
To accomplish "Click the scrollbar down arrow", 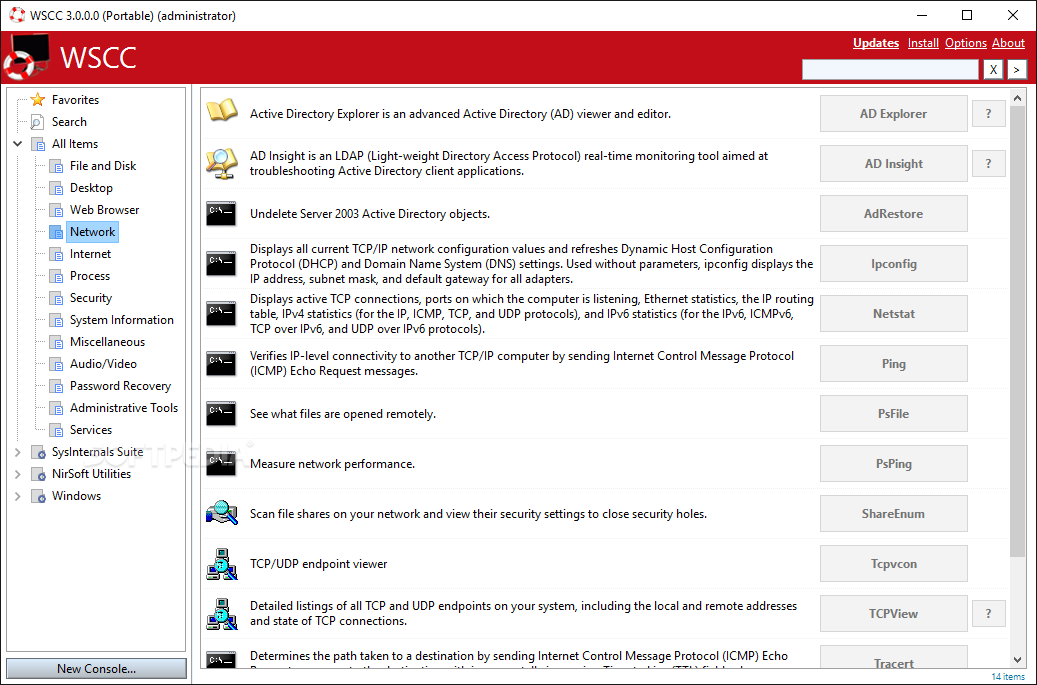I will click(1018, 660).
